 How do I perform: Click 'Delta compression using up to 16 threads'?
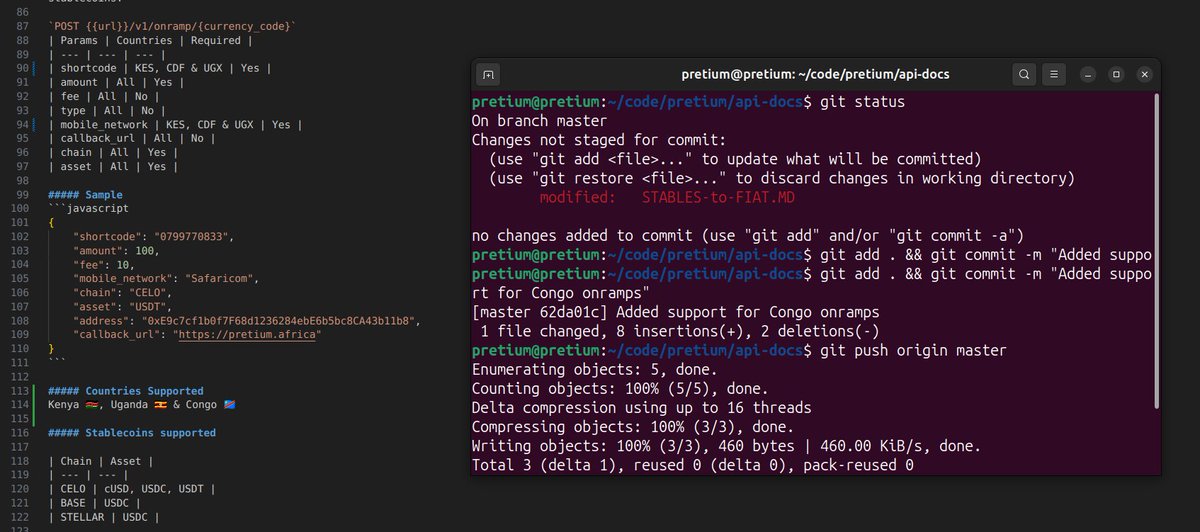(641, 406)
